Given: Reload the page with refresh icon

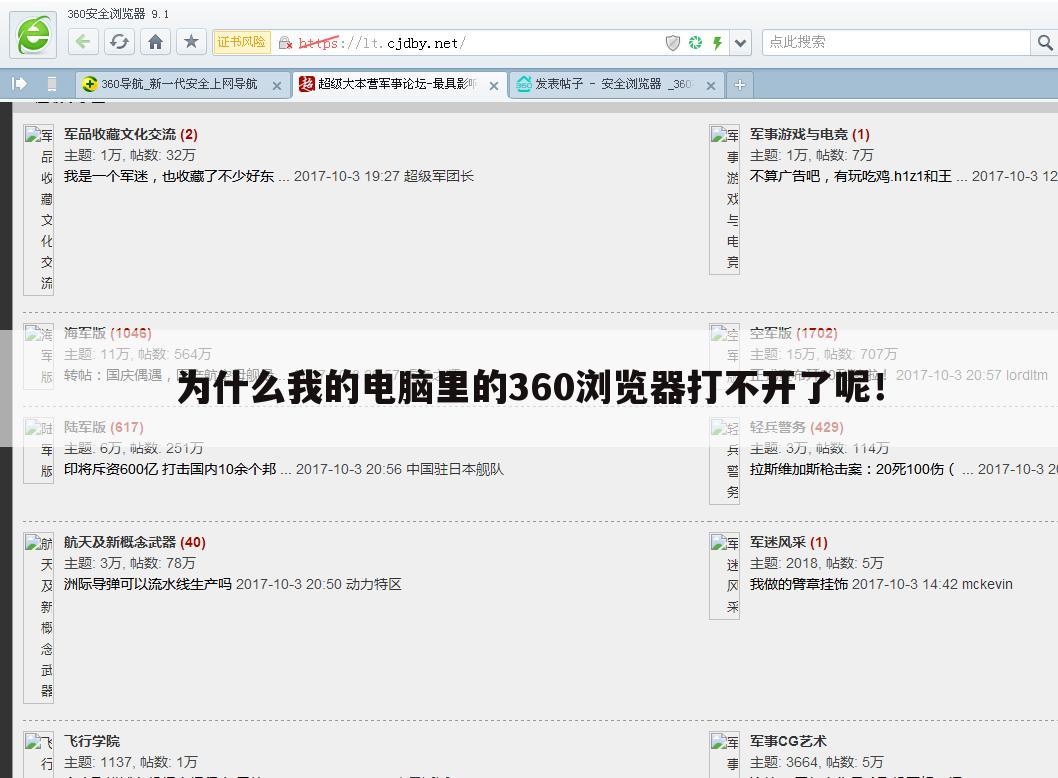Looking at the screenshot, I should click(x=119, y=42).
